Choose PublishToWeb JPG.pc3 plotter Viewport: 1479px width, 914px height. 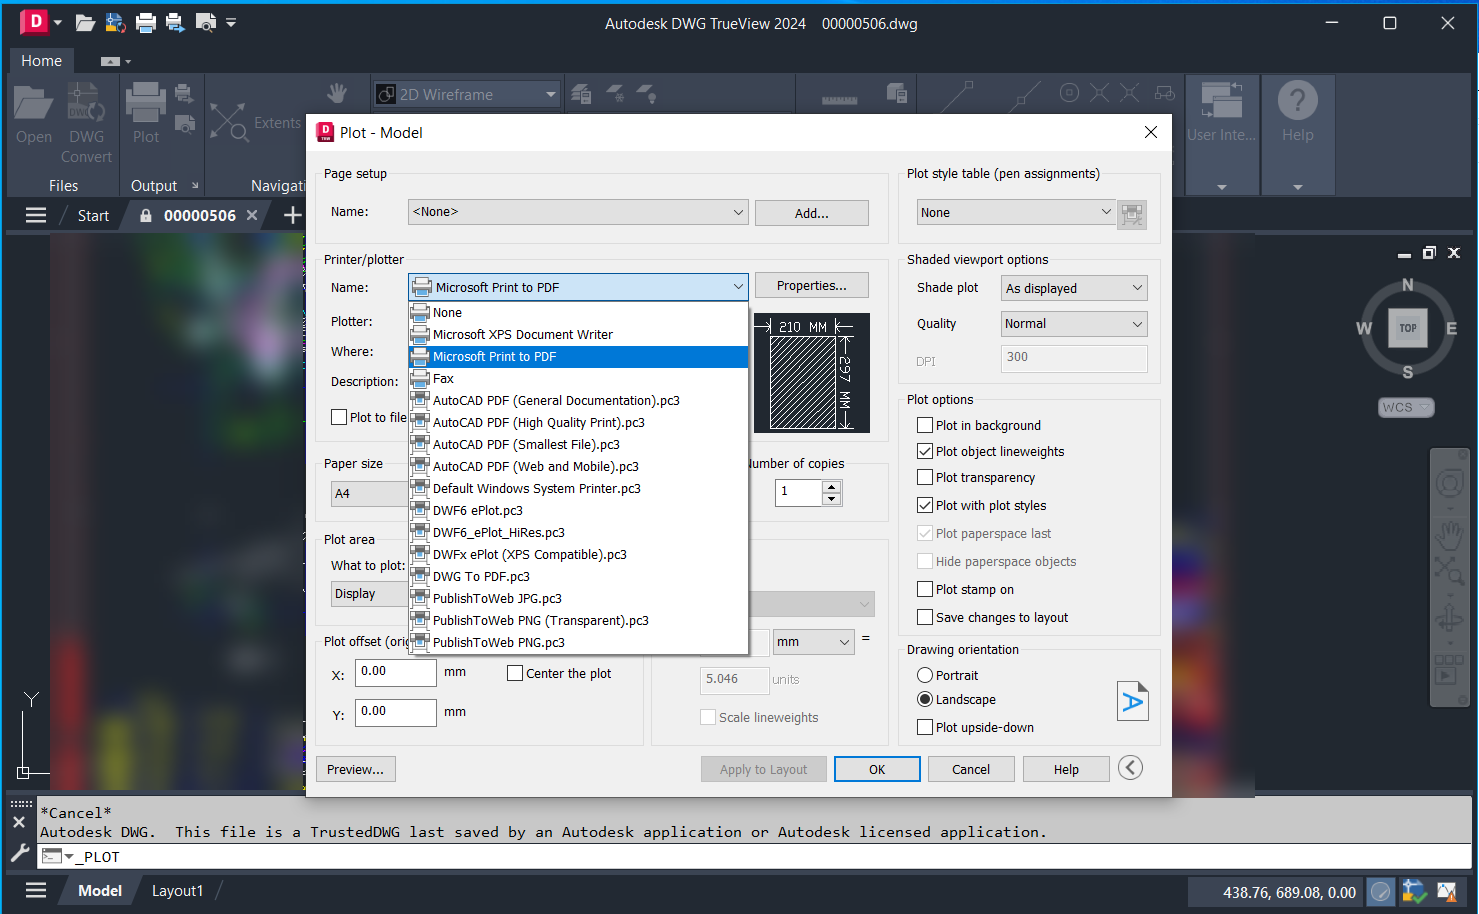[578, 599]
